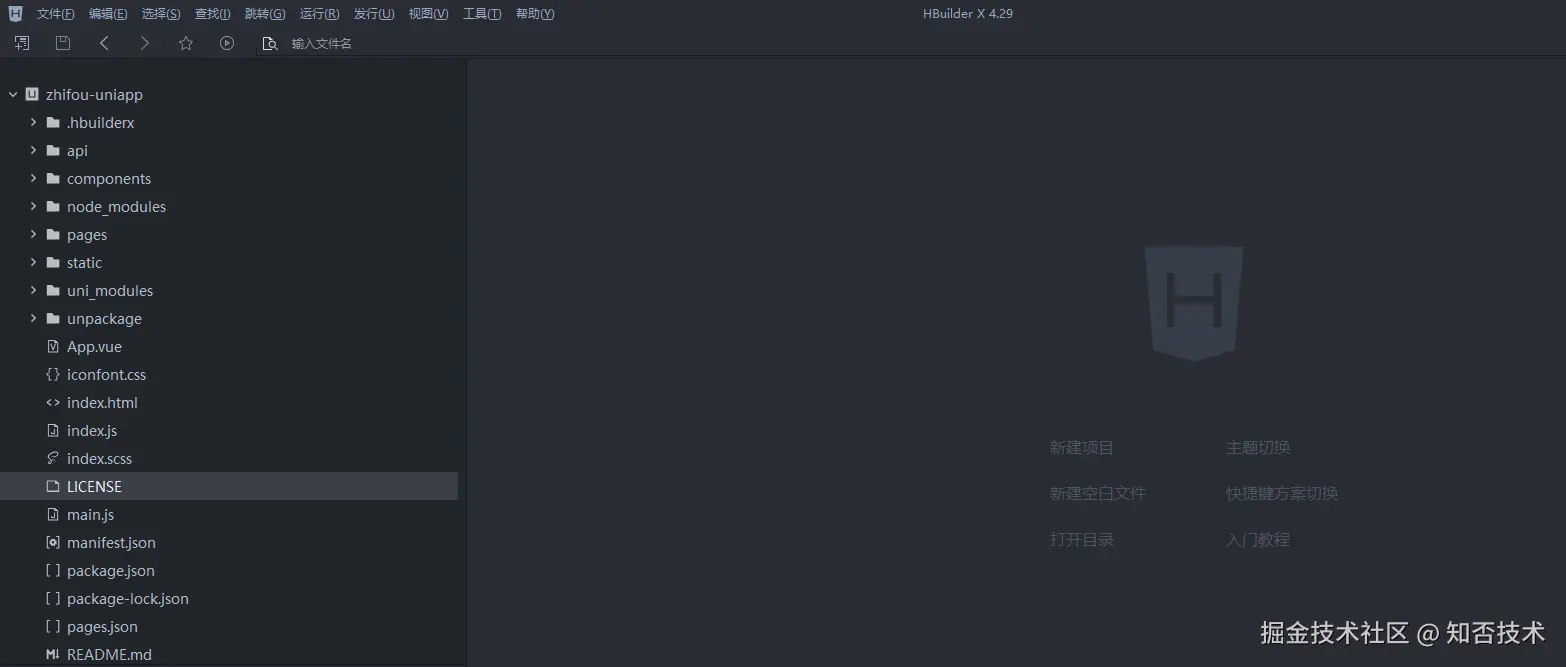
Task: Select the package-lock.json file name
Action: pyautogui.click(x=128, y=598)
